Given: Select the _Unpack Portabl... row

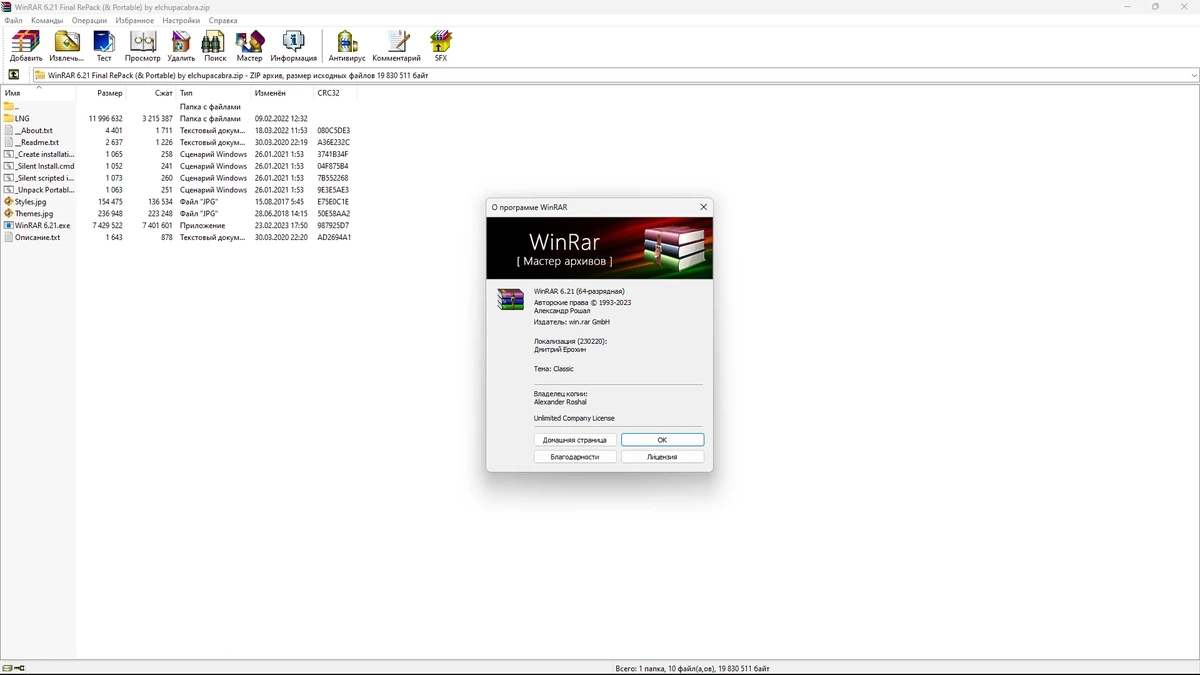Looking at the screenshot, I should point(178,190).
